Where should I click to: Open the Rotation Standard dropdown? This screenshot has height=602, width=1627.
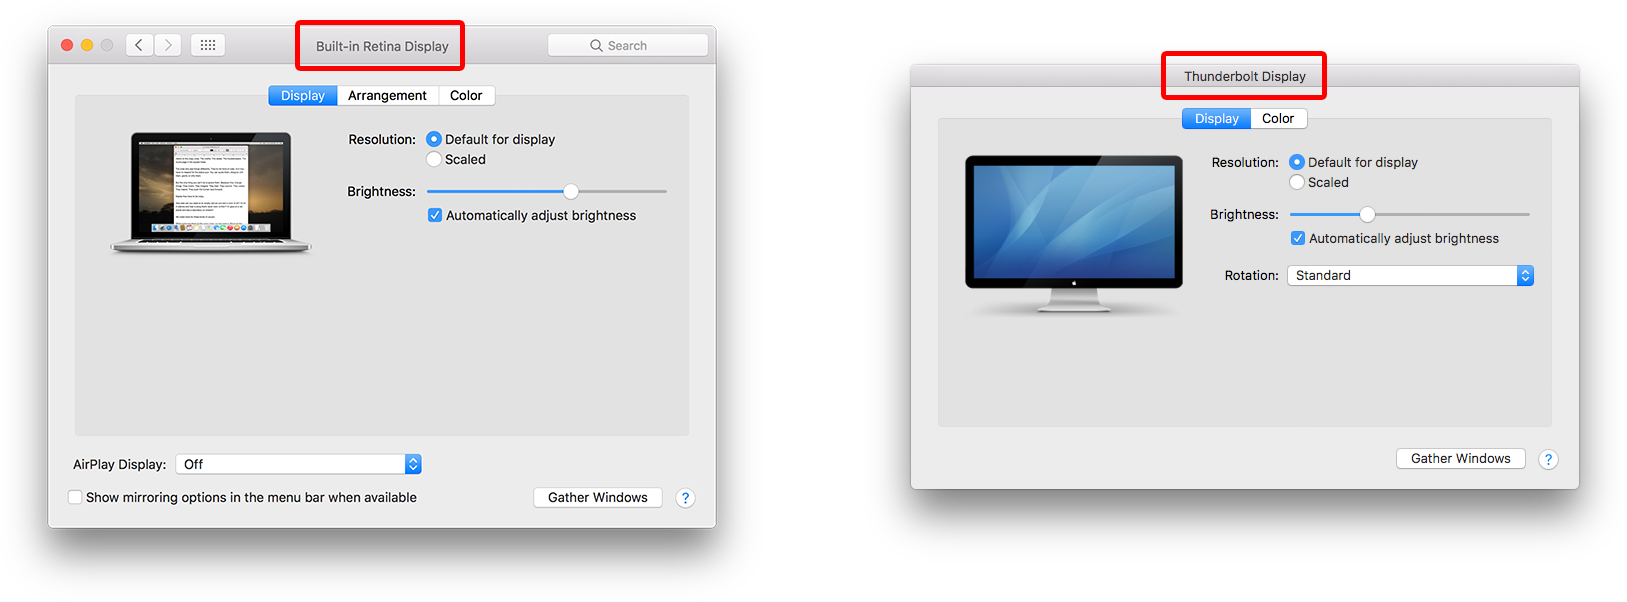(x=1410, y=275)
